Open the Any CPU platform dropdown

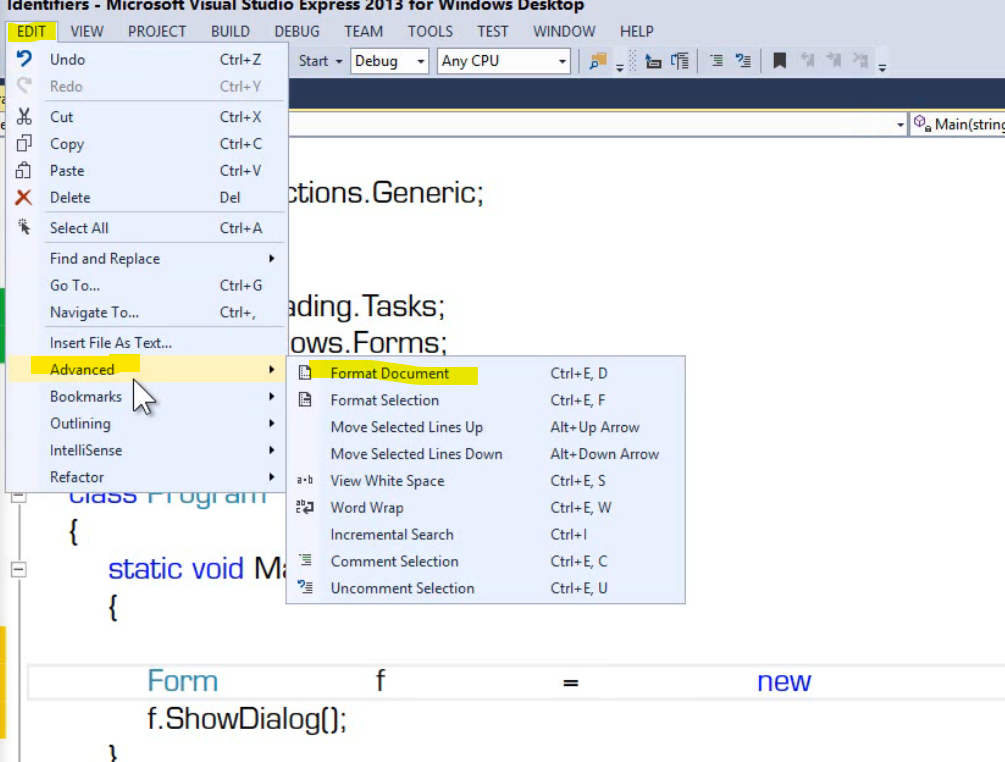504,61
